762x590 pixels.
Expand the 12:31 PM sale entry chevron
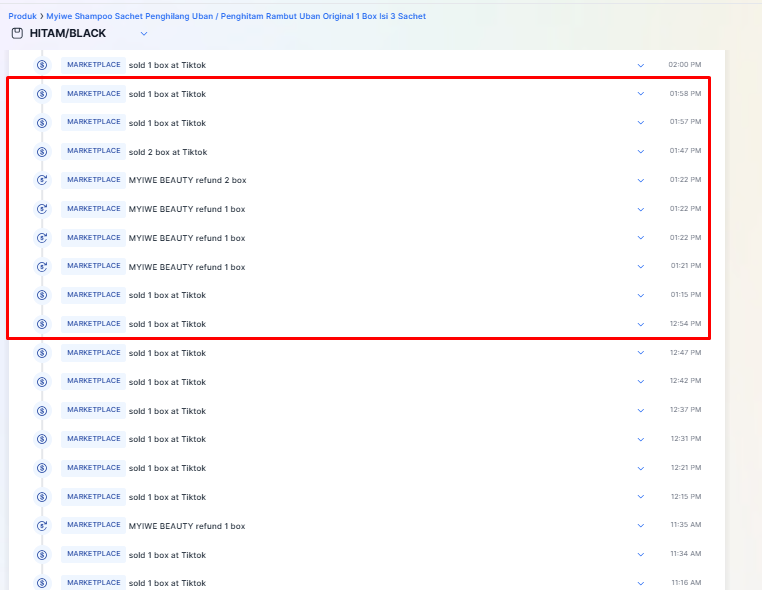click(641, 439)
